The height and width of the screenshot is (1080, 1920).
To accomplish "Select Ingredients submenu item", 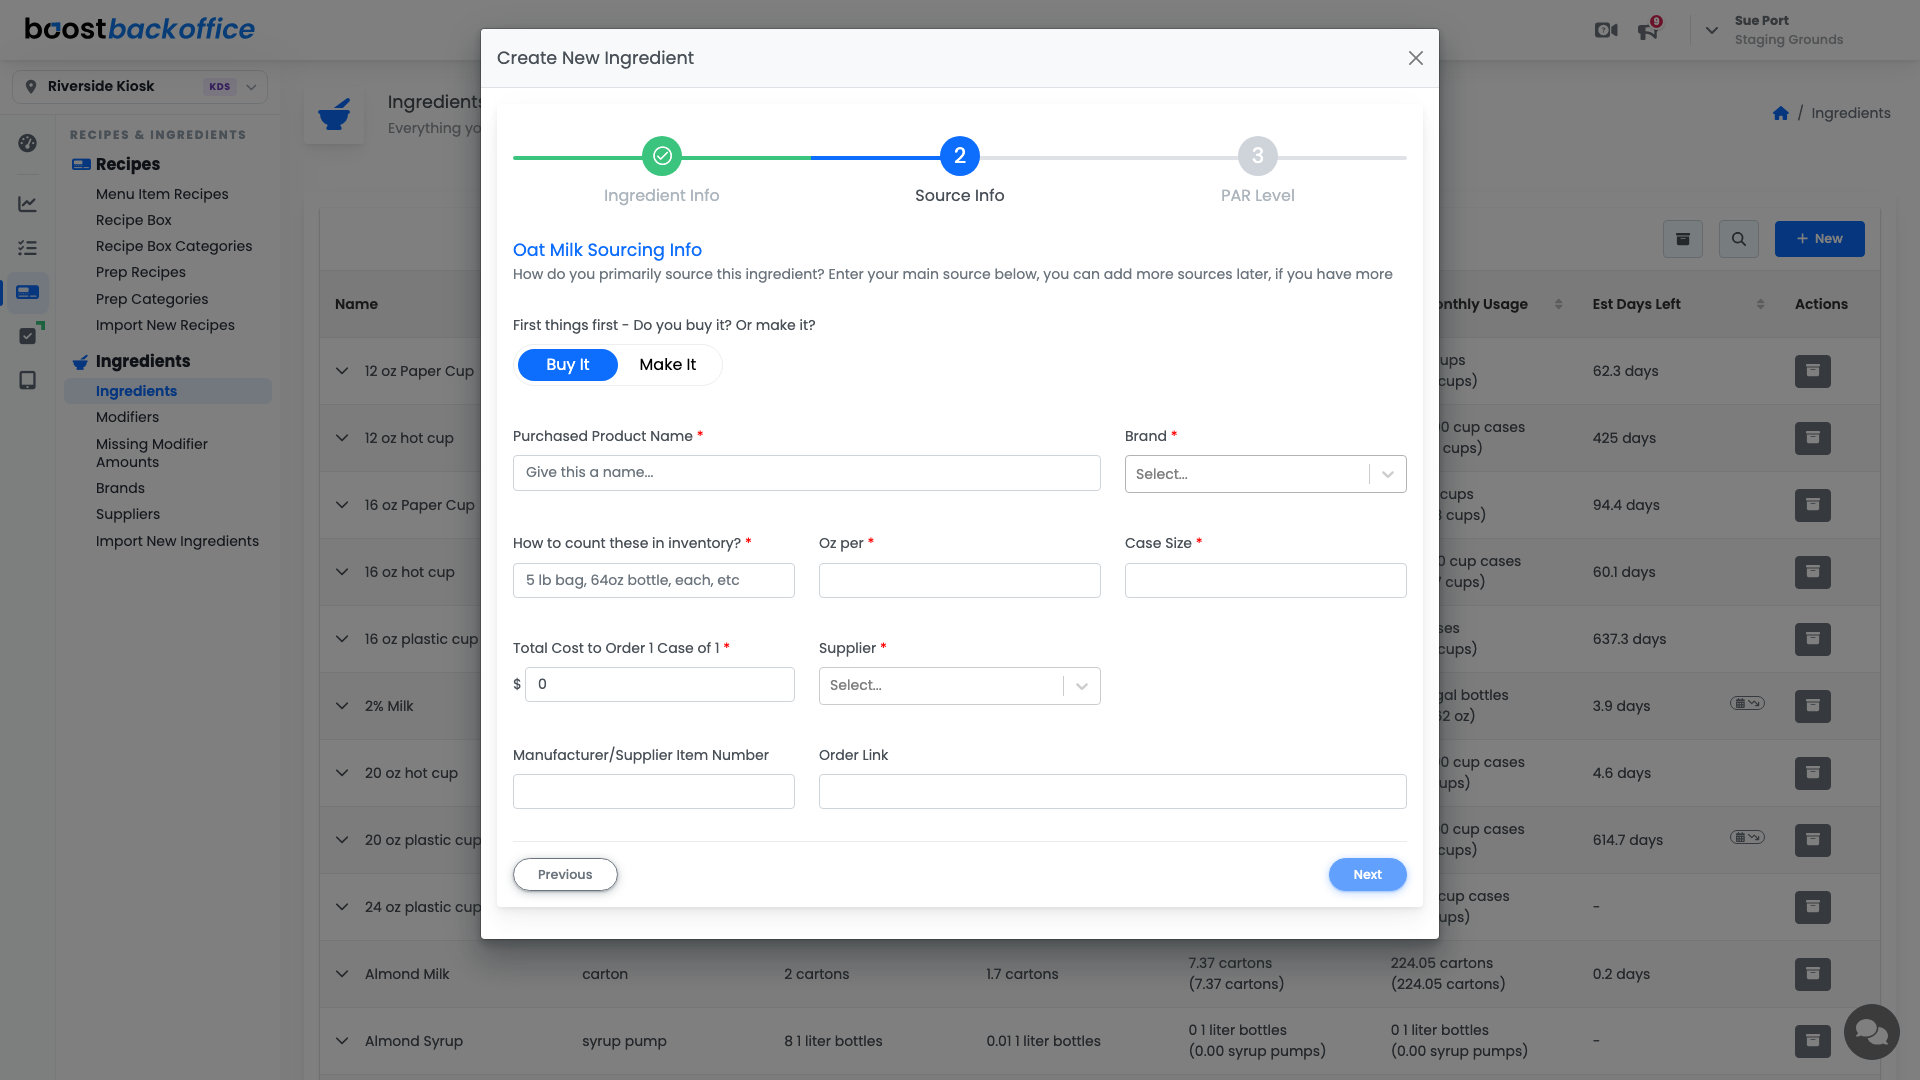I will click(168, 391).
